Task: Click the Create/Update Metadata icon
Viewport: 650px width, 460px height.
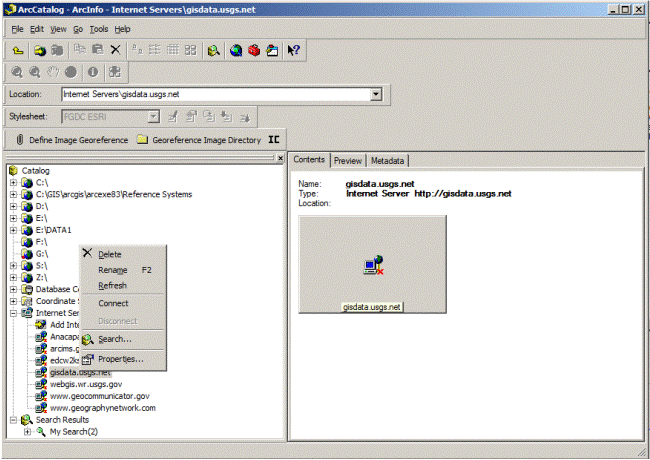Action: 209,117
